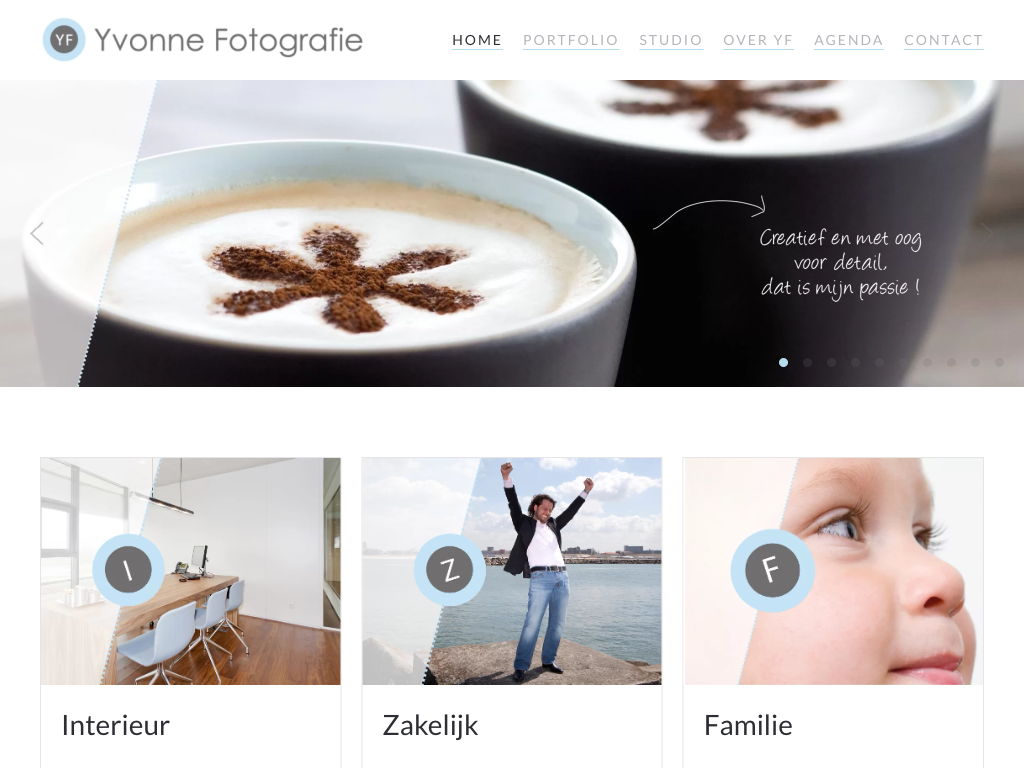Viewport: 1024px width, 768px height.
Task: Select the last slider dot
Action: [999, 362]
